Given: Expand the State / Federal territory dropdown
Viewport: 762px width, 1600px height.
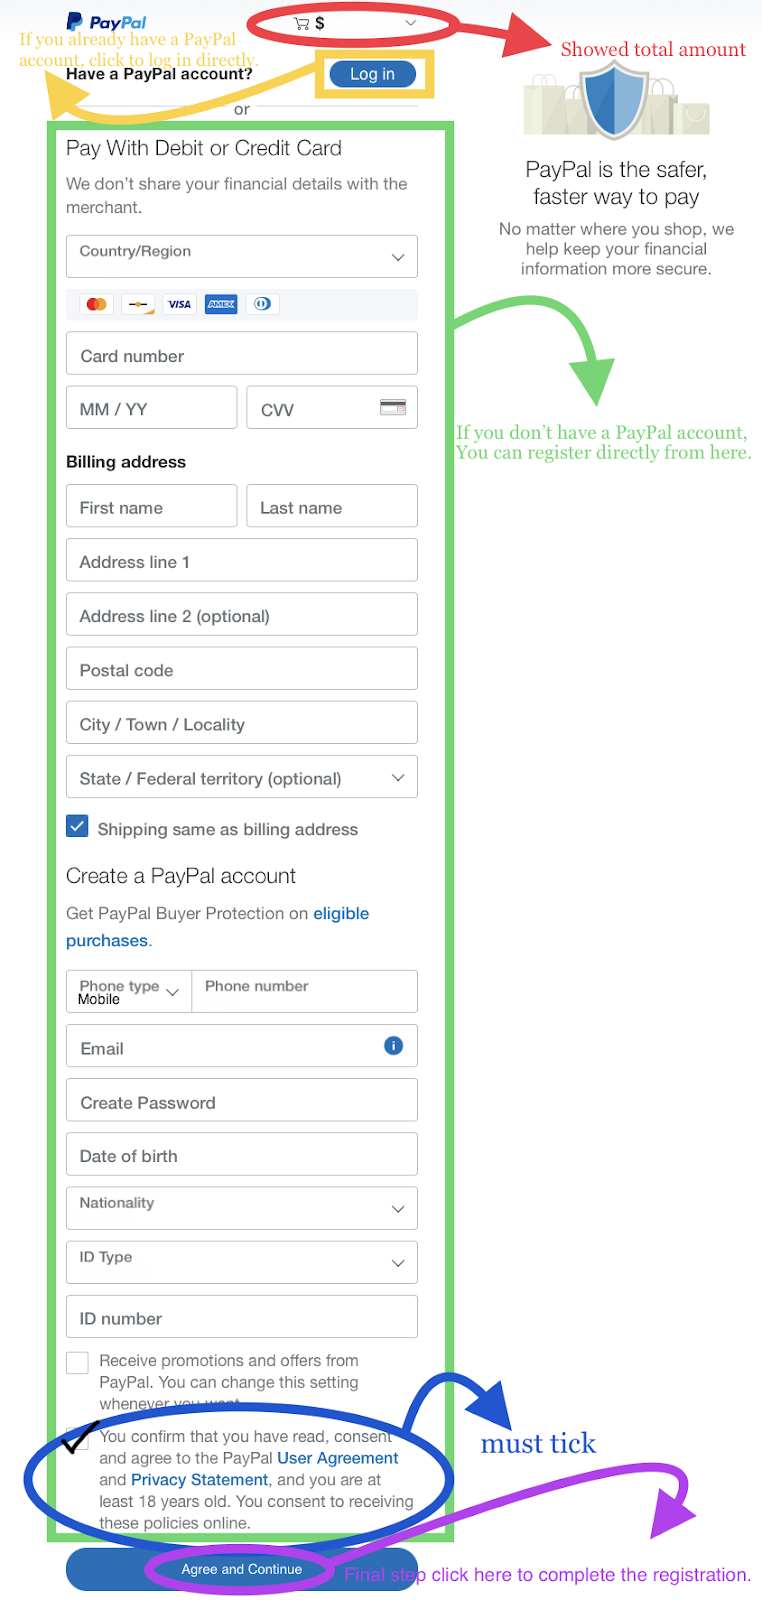Looking at the screenshot, I should pyautogui.click(x=242, y=777).
